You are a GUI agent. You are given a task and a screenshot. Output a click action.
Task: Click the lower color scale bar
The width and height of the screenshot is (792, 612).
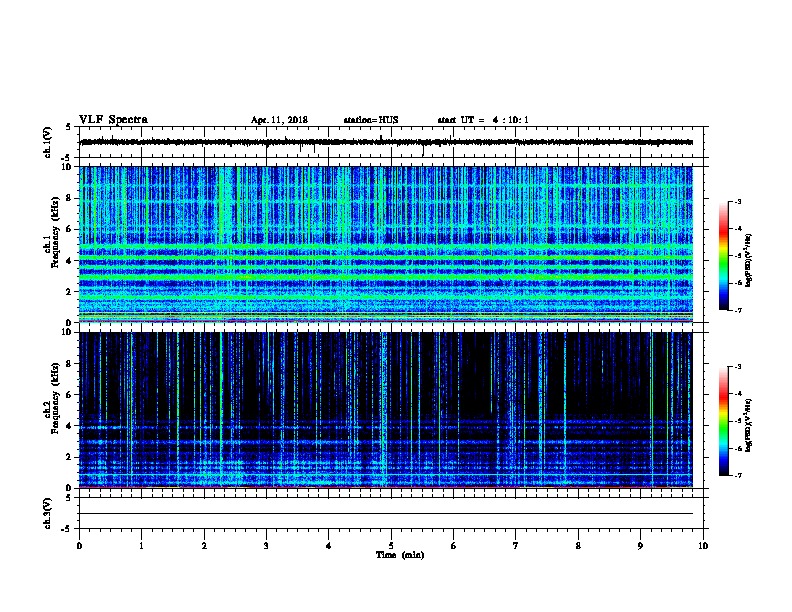[724, 421]
